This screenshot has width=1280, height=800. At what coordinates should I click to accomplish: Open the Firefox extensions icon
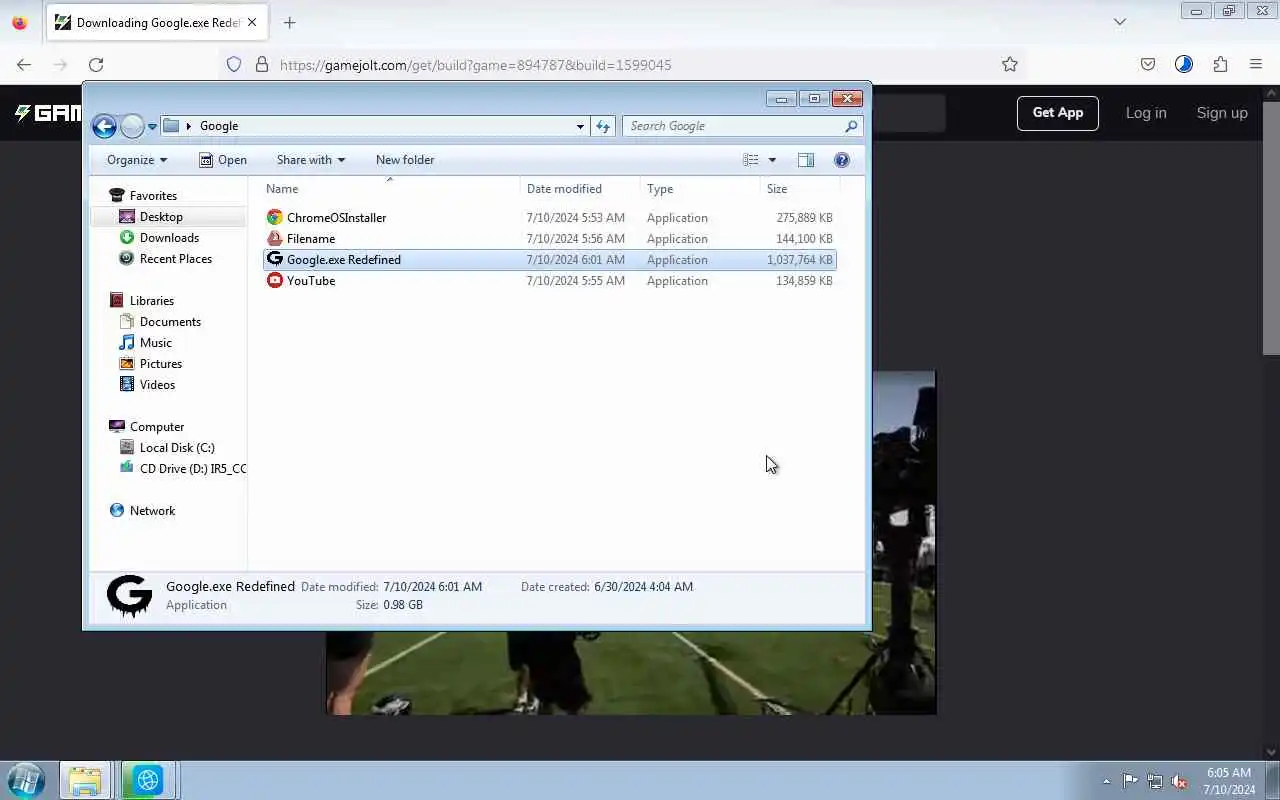(x=1220, y=64)
